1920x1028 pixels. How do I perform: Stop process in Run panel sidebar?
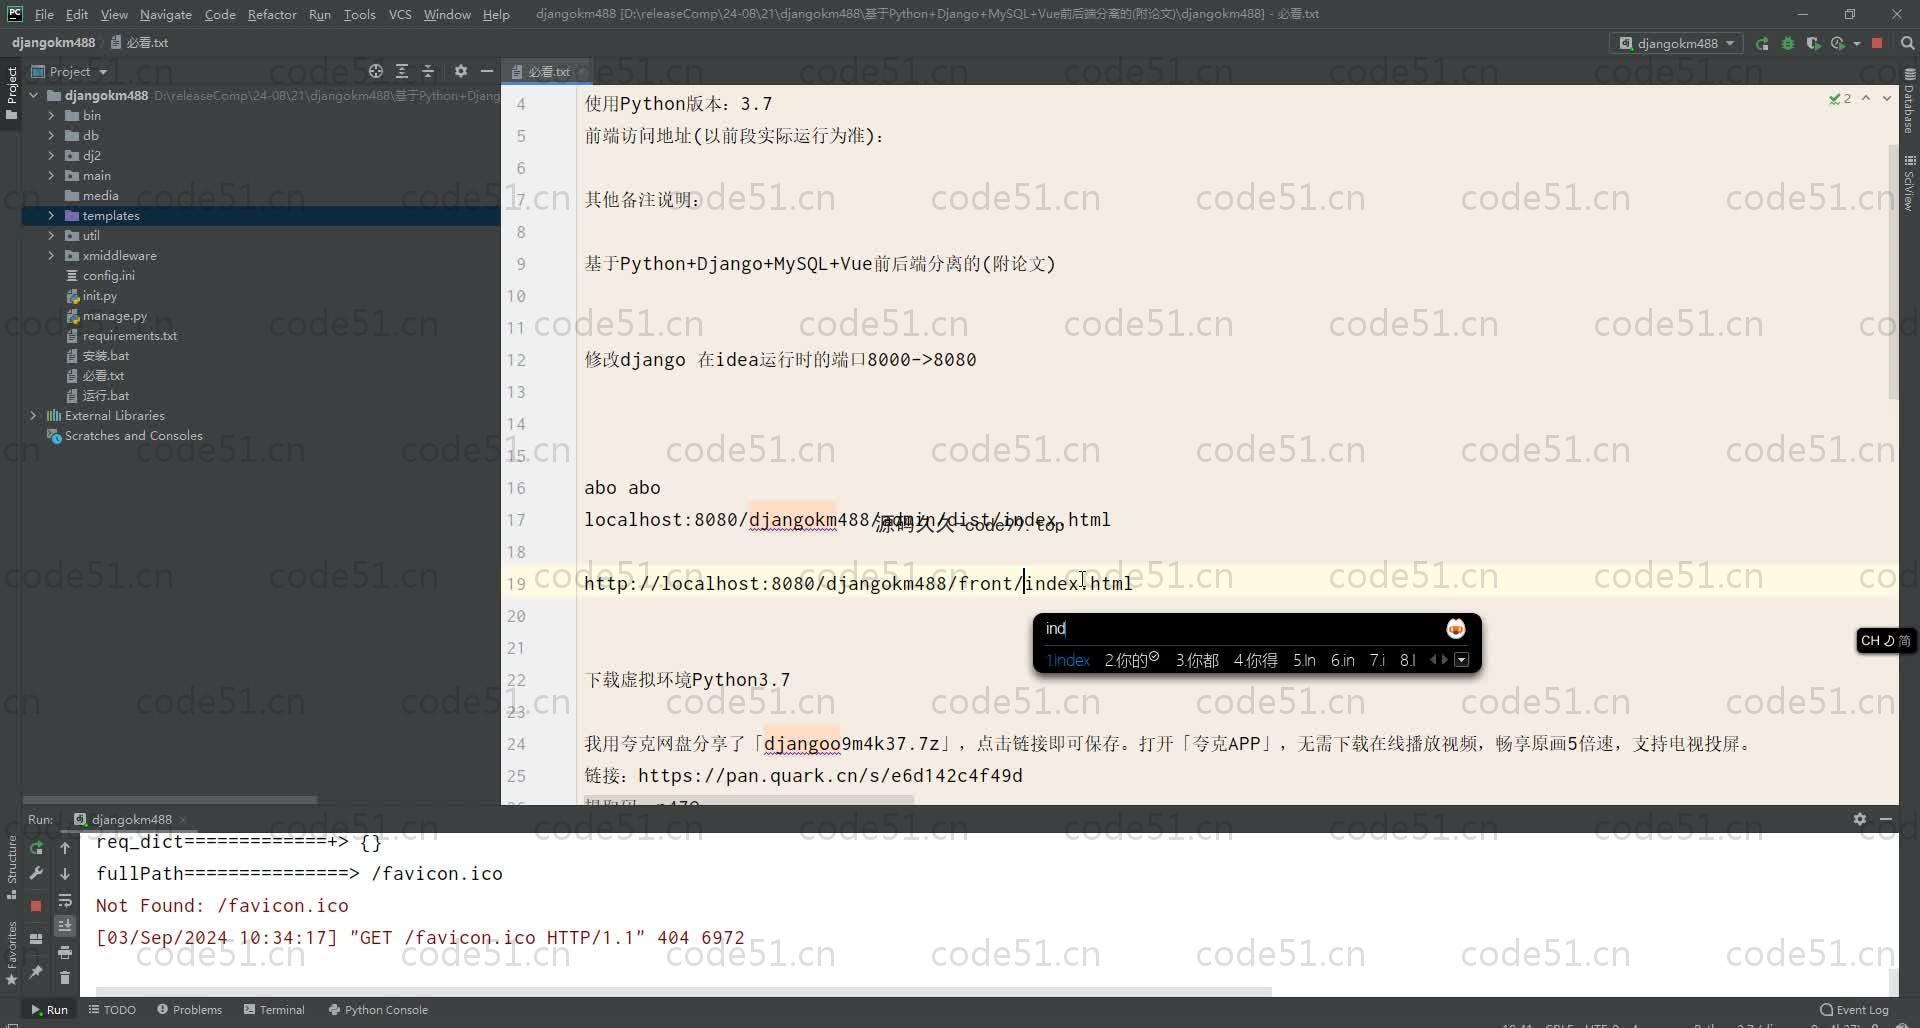point(36,905)
